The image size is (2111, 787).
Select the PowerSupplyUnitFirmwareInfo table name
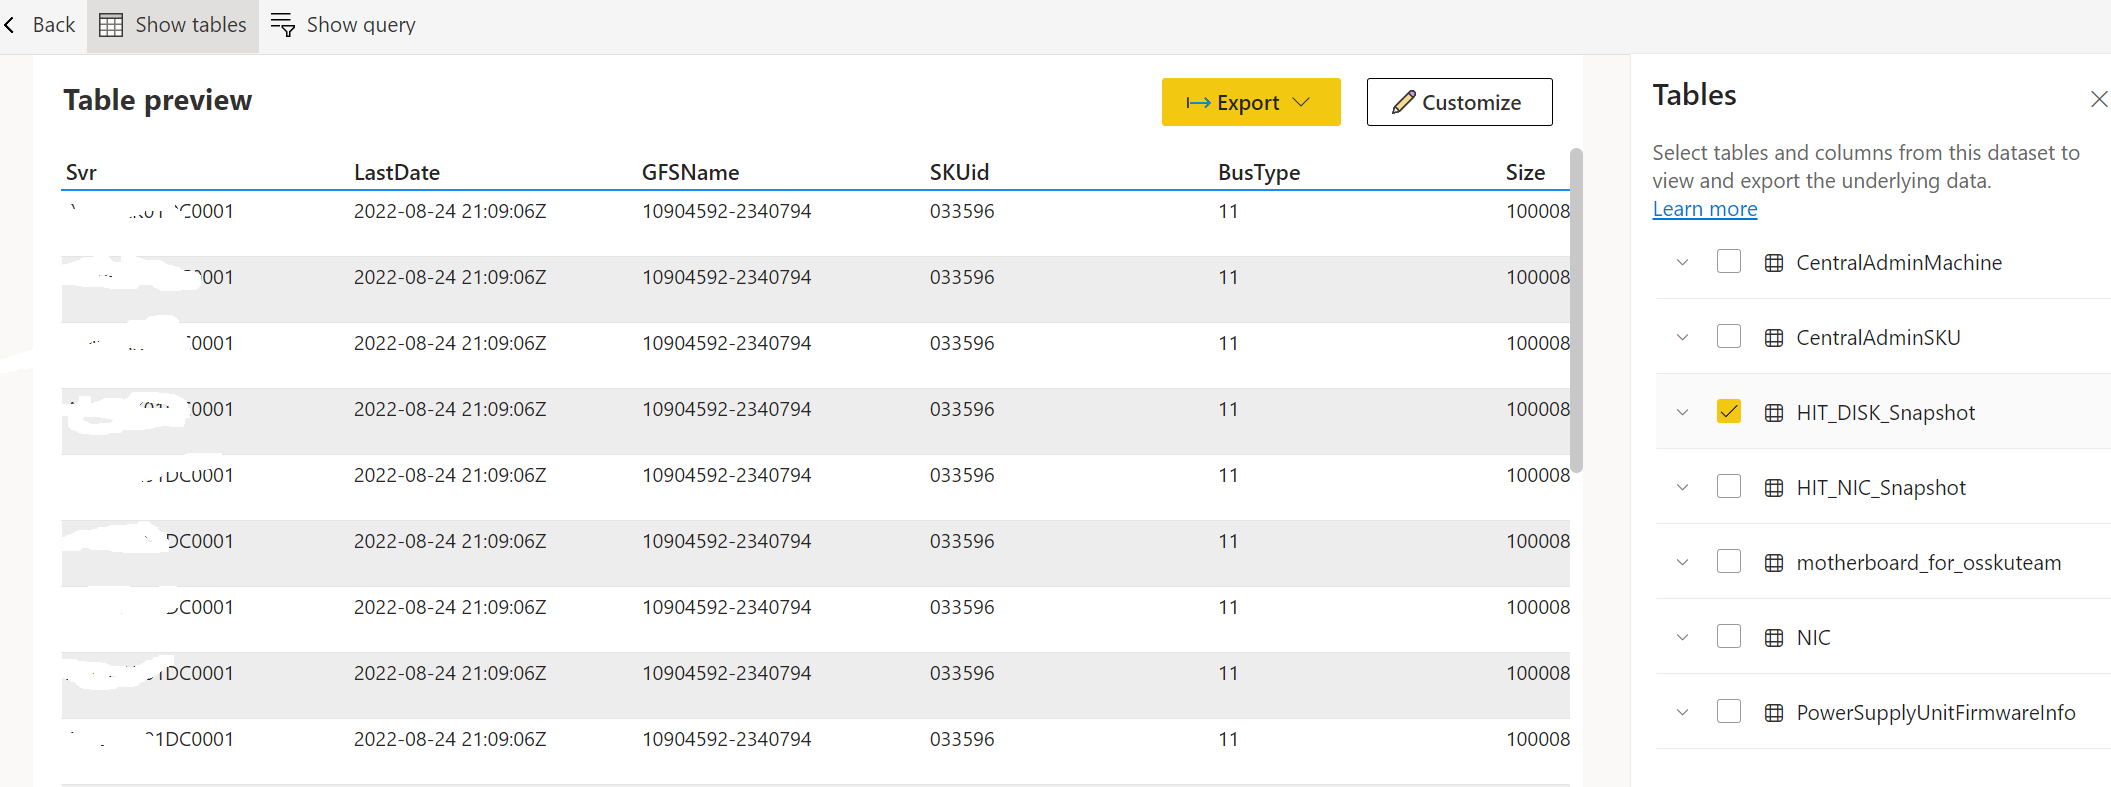[x=1936, y=713]
